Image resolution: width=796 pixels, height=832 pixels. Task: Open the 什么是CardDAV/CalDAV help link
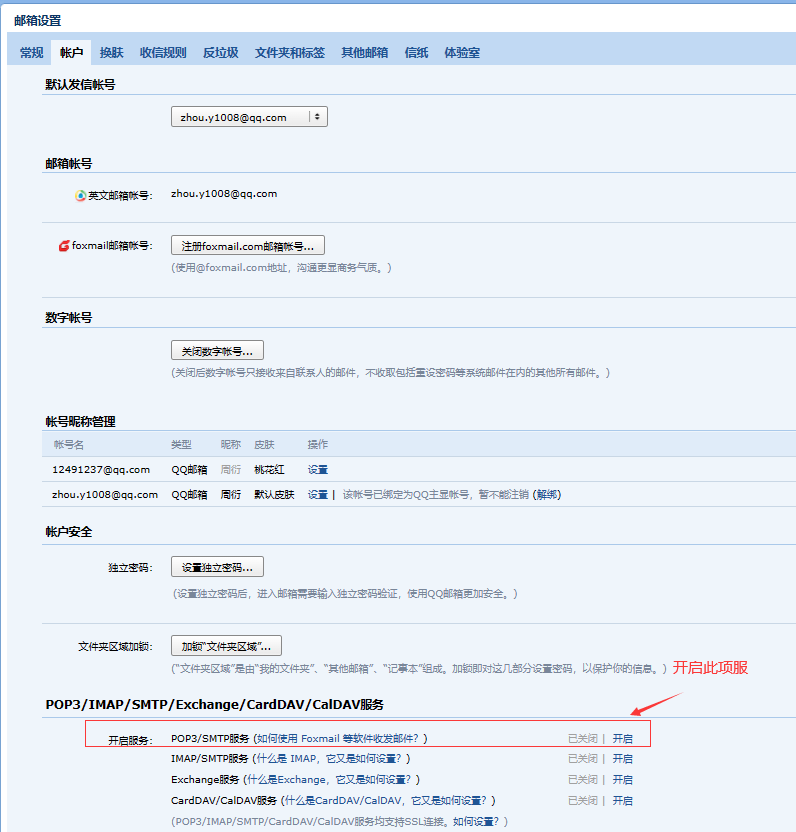(386, 800)
